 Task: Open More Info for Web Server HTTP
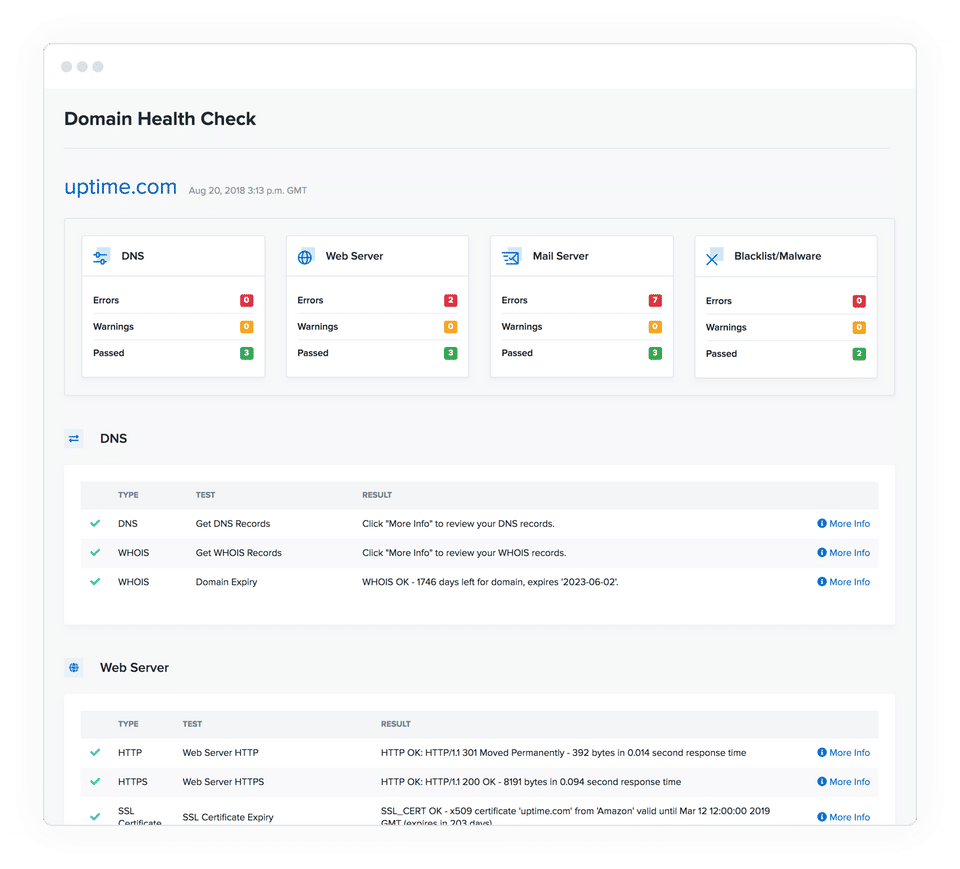(844, 753)
